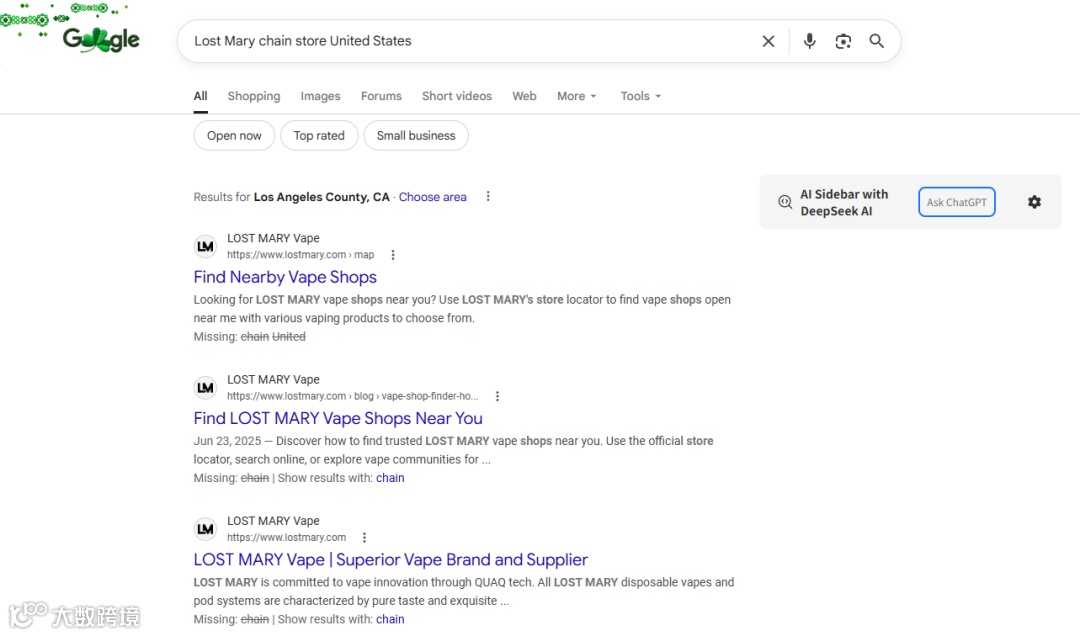1080x636 pixels.
Task: Open the Short videos tab
Action: pyautogui.click(x=457, y=96)
